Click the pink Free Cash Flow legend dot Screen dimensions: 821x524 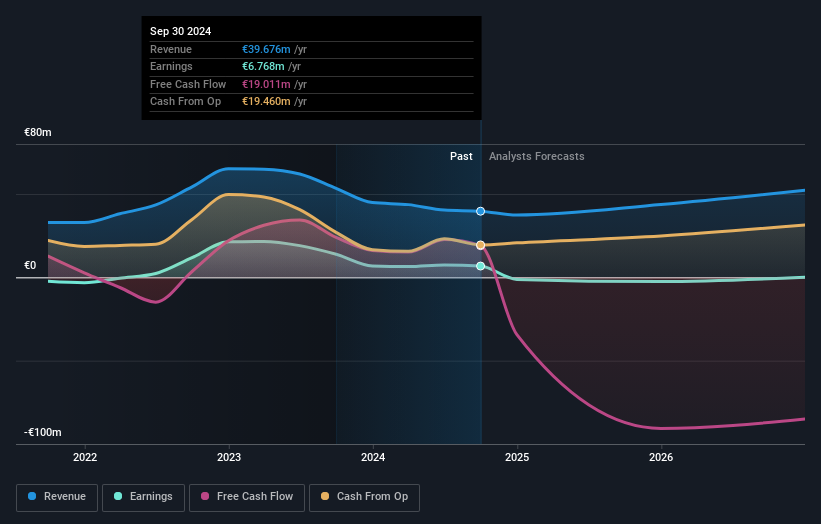pyautogui.click(x=205, y=496)
